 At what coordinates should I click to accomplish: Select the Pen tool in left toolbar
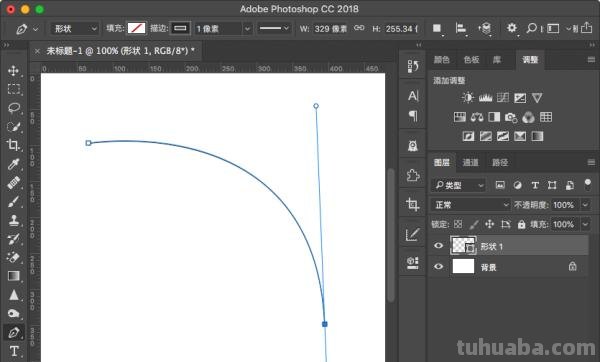13,332
